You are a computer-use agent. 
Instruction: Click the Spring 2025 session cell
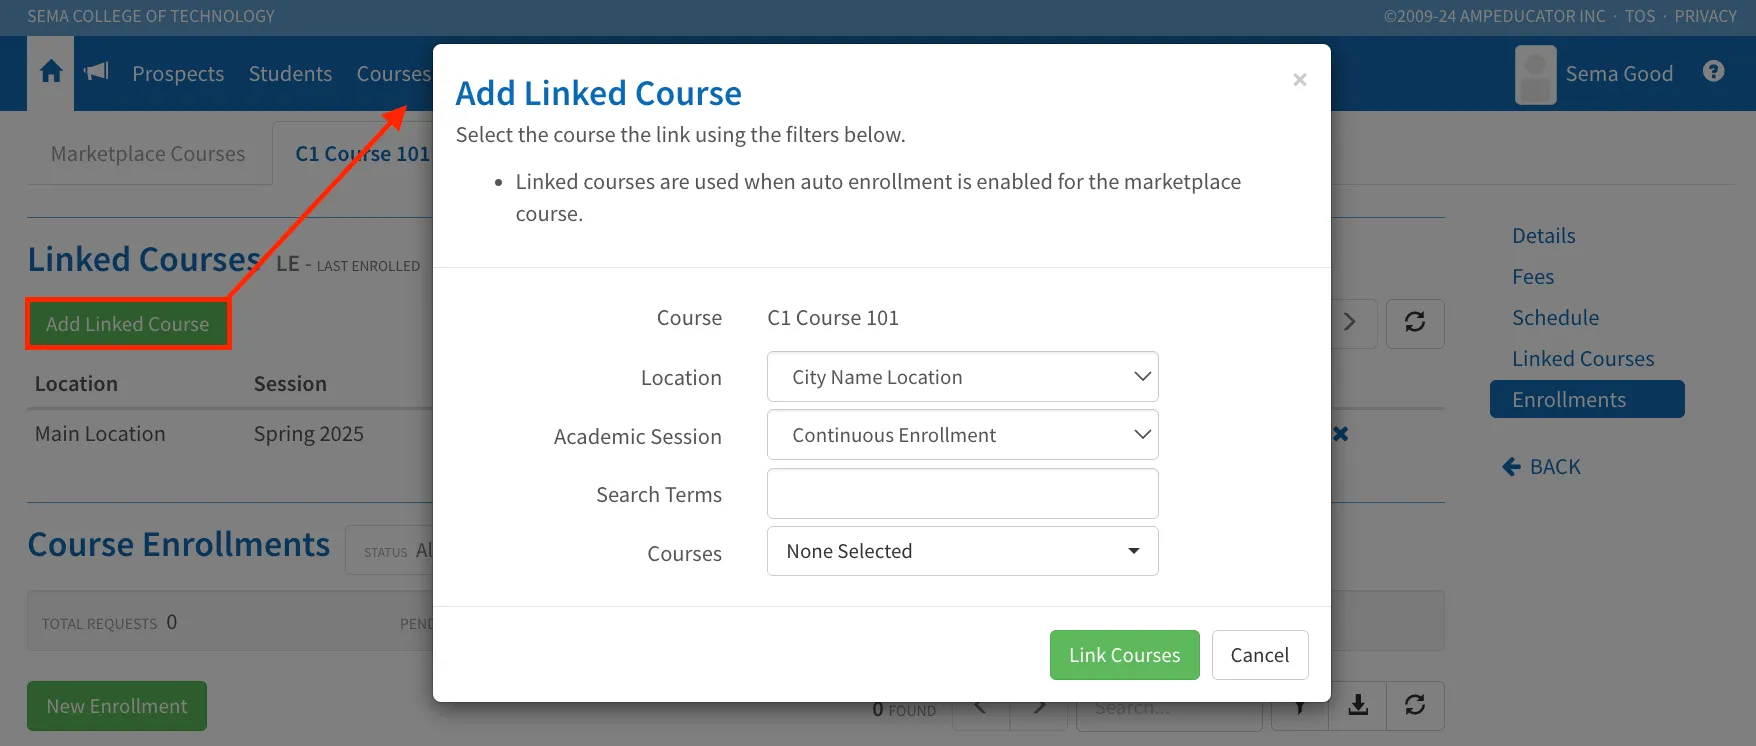click(309, 434)
